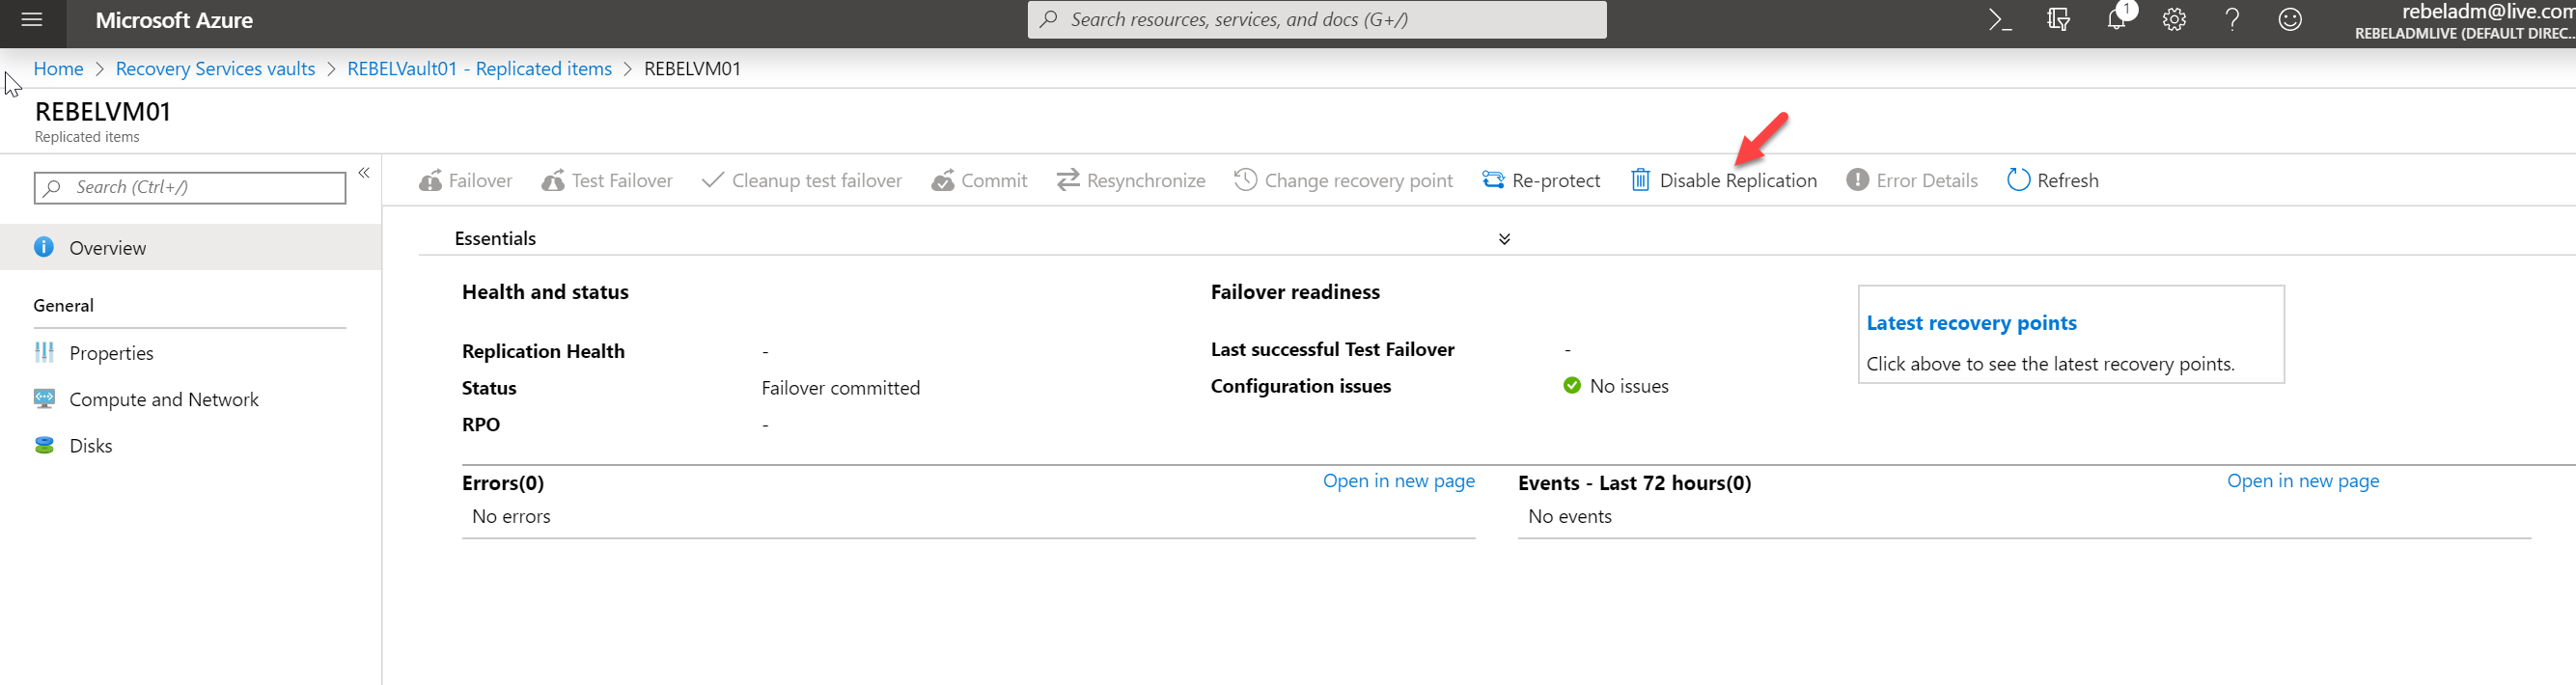The height and width of the screenshot is (685, 2576).
Task: Click the 'Events - Last 72 hours(0)' heading
Action: [x=1634, y=483]
